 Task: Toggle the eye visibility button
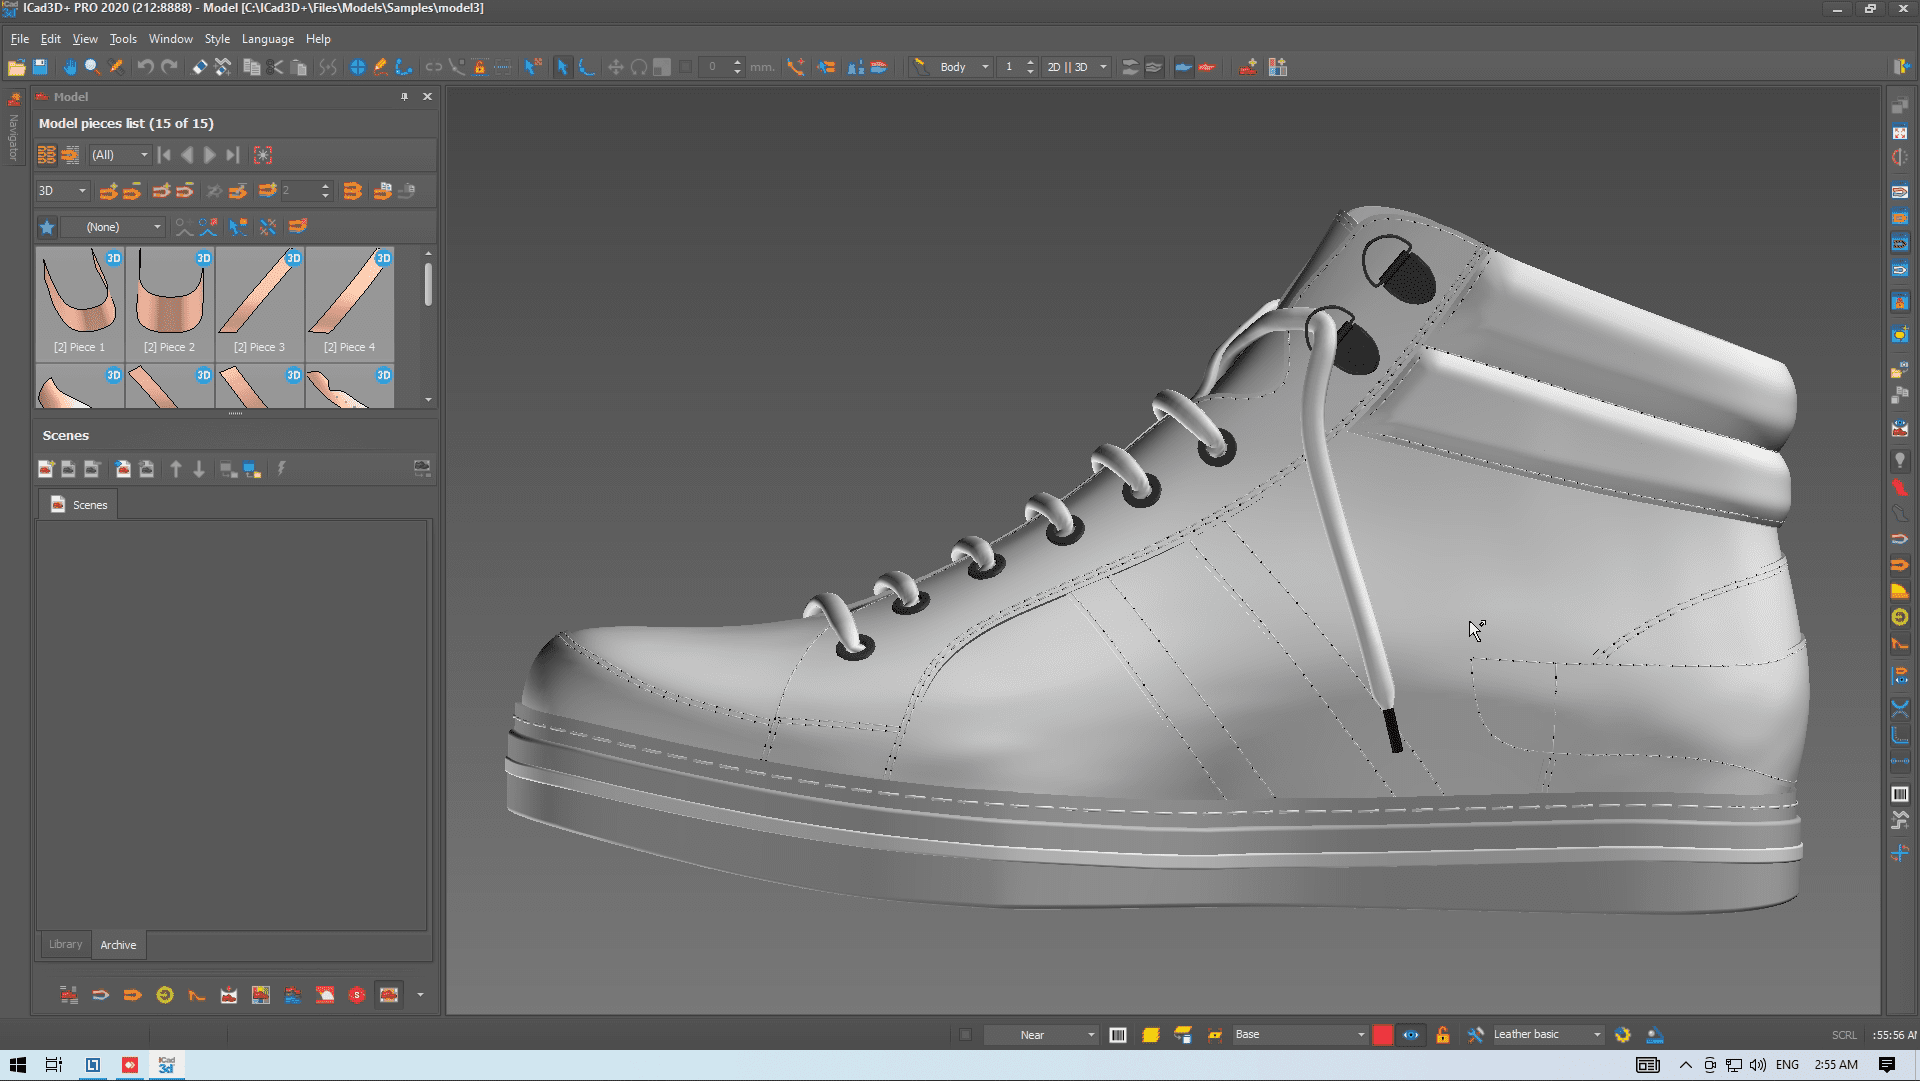1410,1035
